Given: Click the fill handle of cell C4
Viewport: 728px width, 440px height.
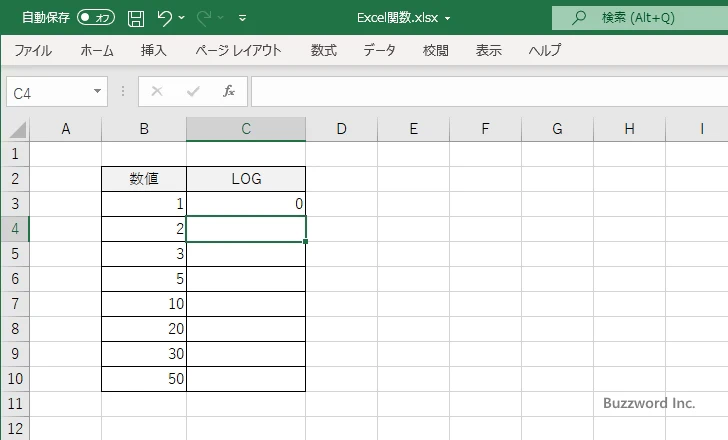Looking at the screenshot, I should pyautogui.click(x=306, y=241).
